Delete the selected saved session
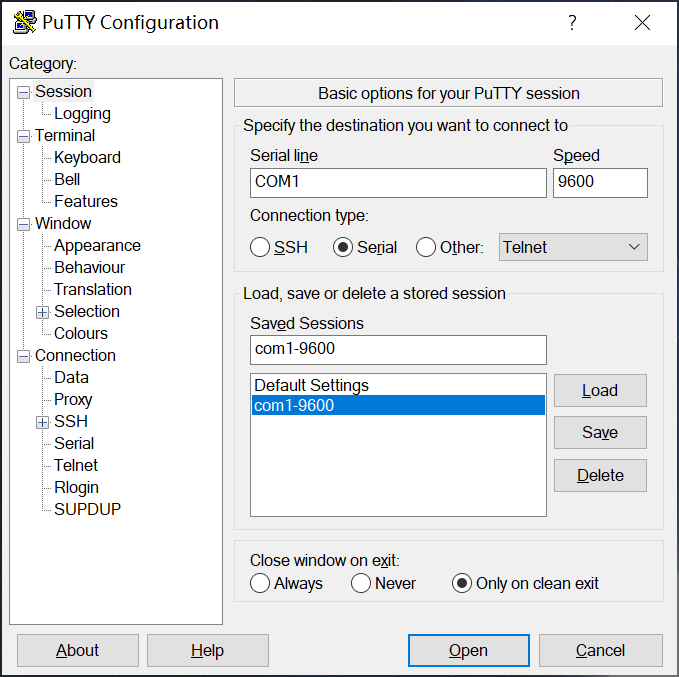 [600, 475]
